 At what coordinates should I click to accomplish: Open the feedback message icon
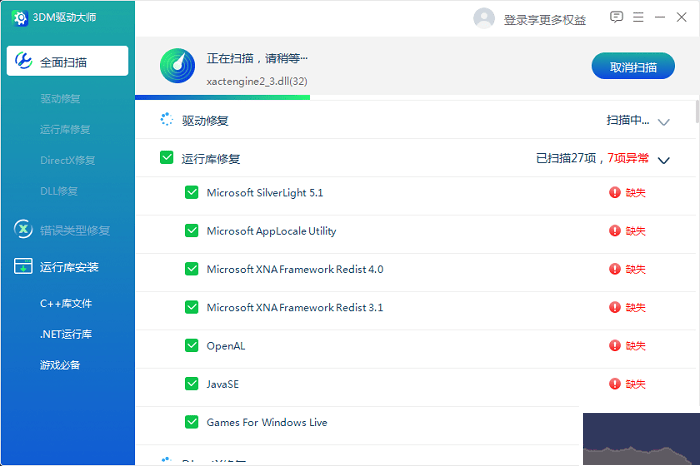coord(616,17)
